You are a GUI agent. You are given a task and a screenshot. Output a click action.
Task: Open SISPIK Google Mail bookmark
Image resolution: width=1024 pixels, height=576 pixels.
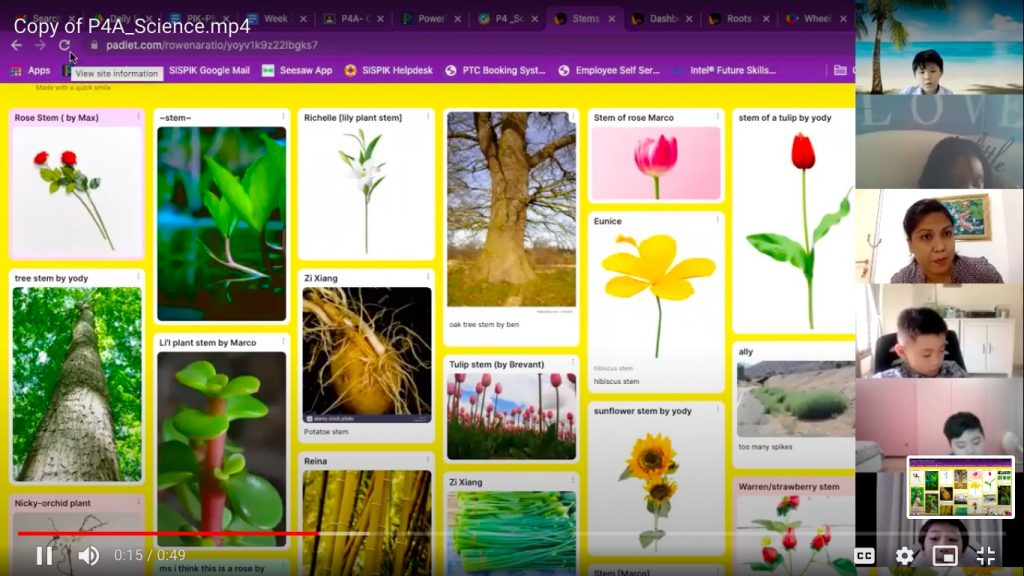pos(208,70)
